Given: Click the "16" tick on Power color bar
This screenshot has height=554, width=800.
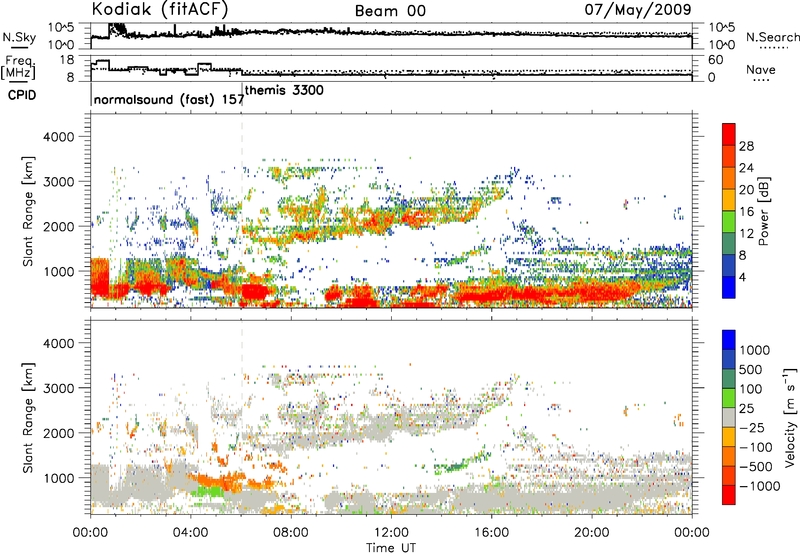Looking at the screenshot, I should (746, 212).
